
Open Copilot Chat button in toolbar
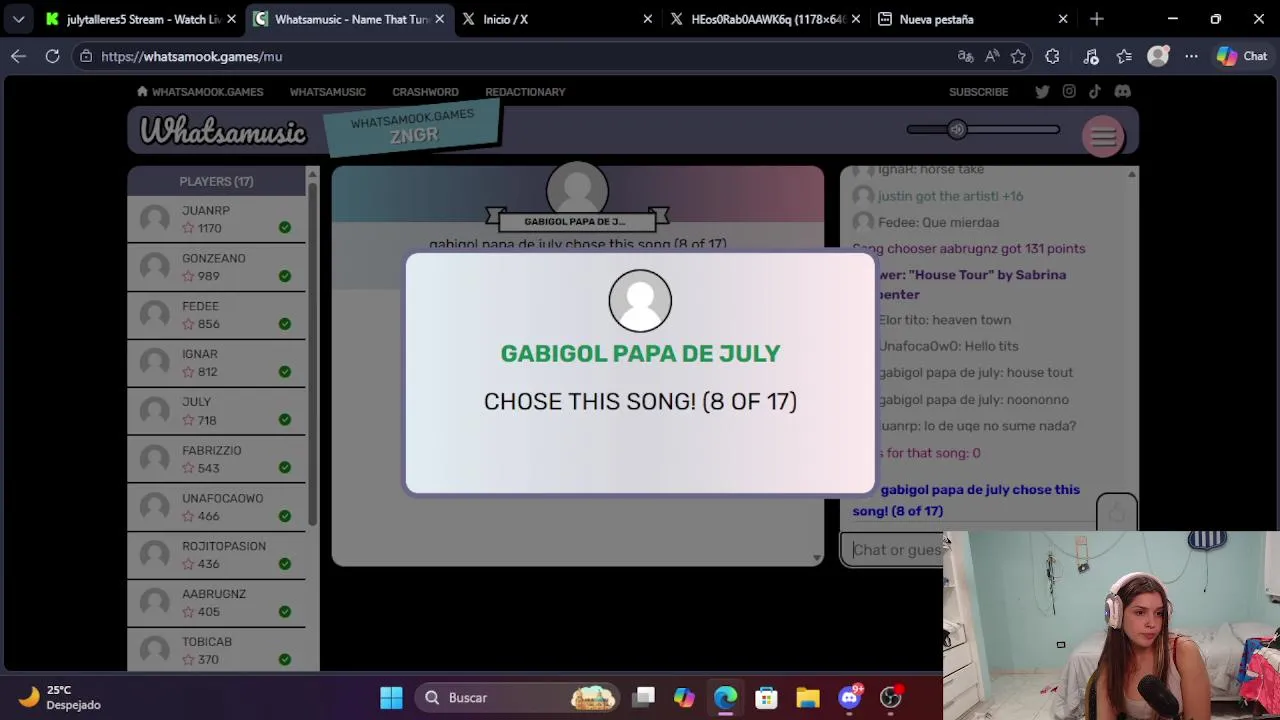click(1242, 57)
